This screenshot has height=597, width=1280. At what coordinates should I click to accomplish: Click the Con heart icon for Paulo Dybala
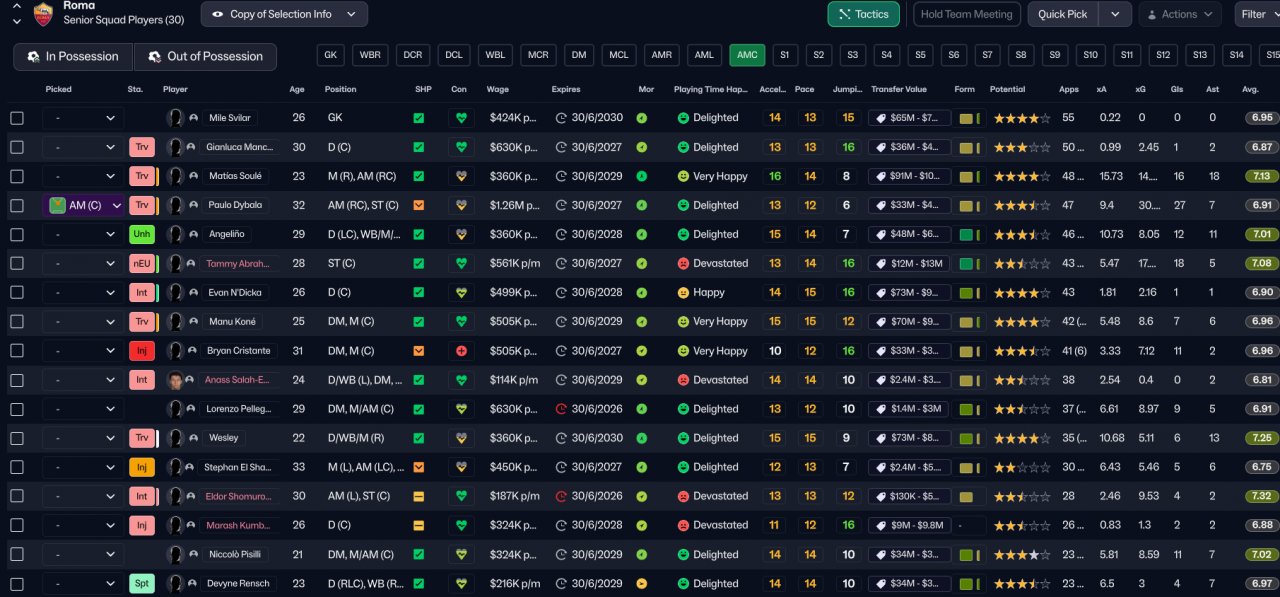coord(461,205)
